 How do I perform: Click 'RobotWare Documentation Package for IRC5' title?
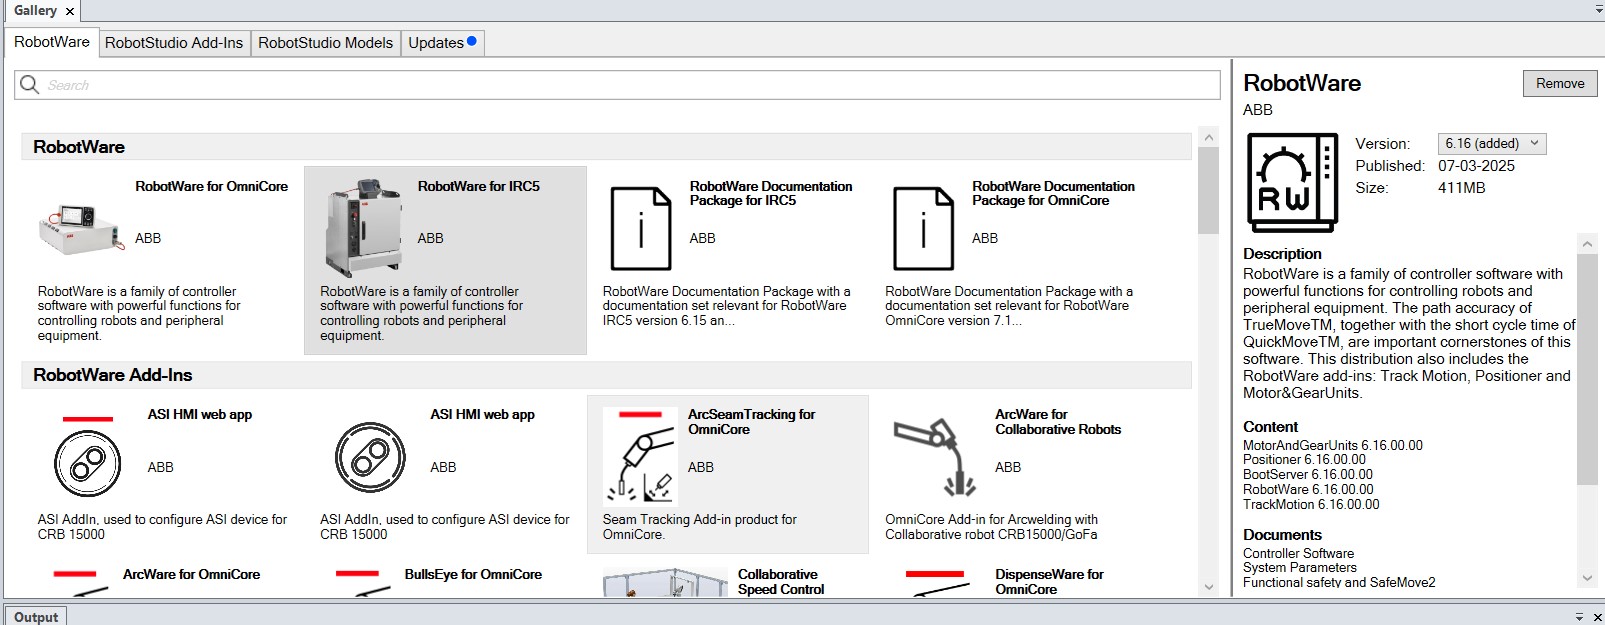click(x=771, y=193)
